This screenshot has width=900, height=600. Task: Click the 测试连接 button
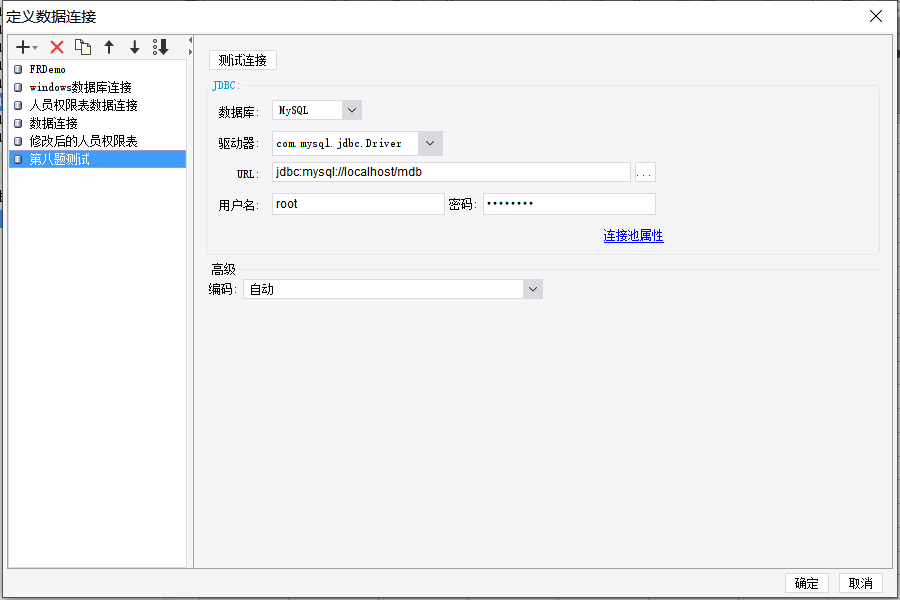point(243,60)
